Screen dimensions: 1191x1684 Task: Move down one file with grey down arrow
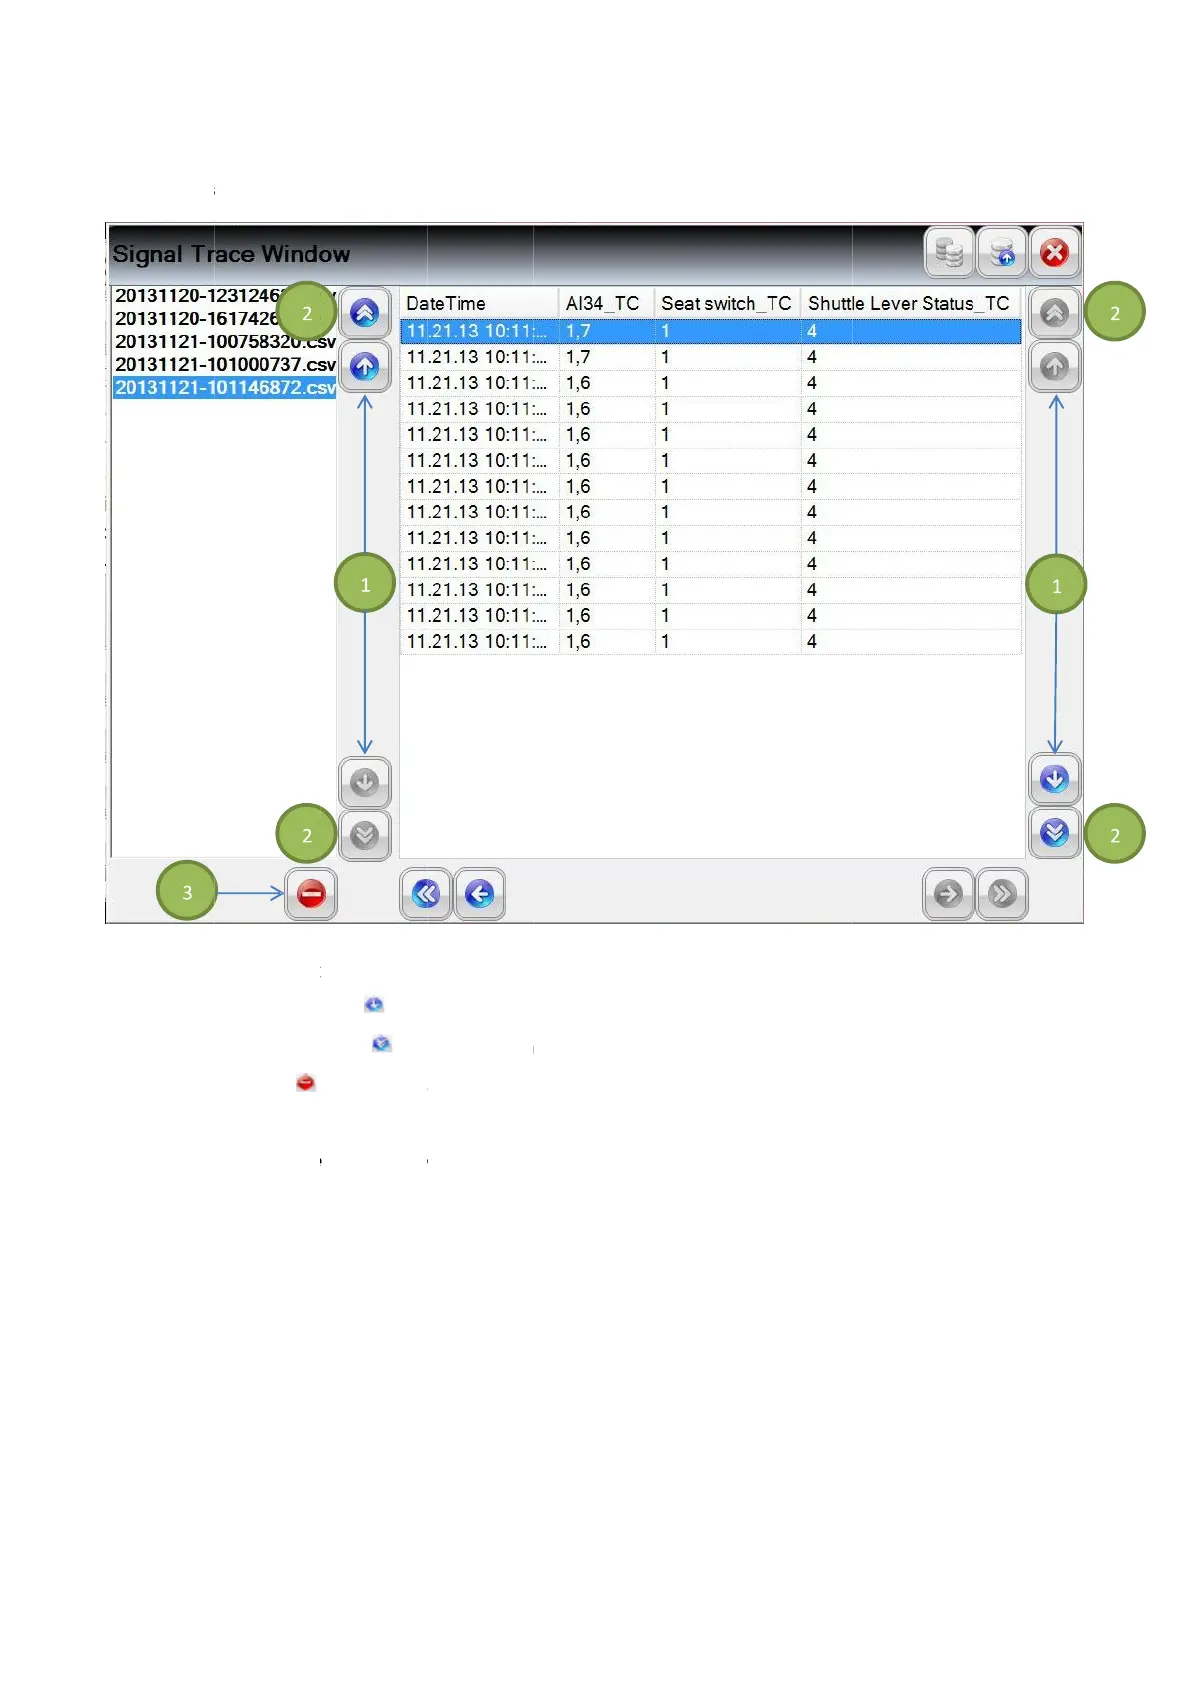365,782
